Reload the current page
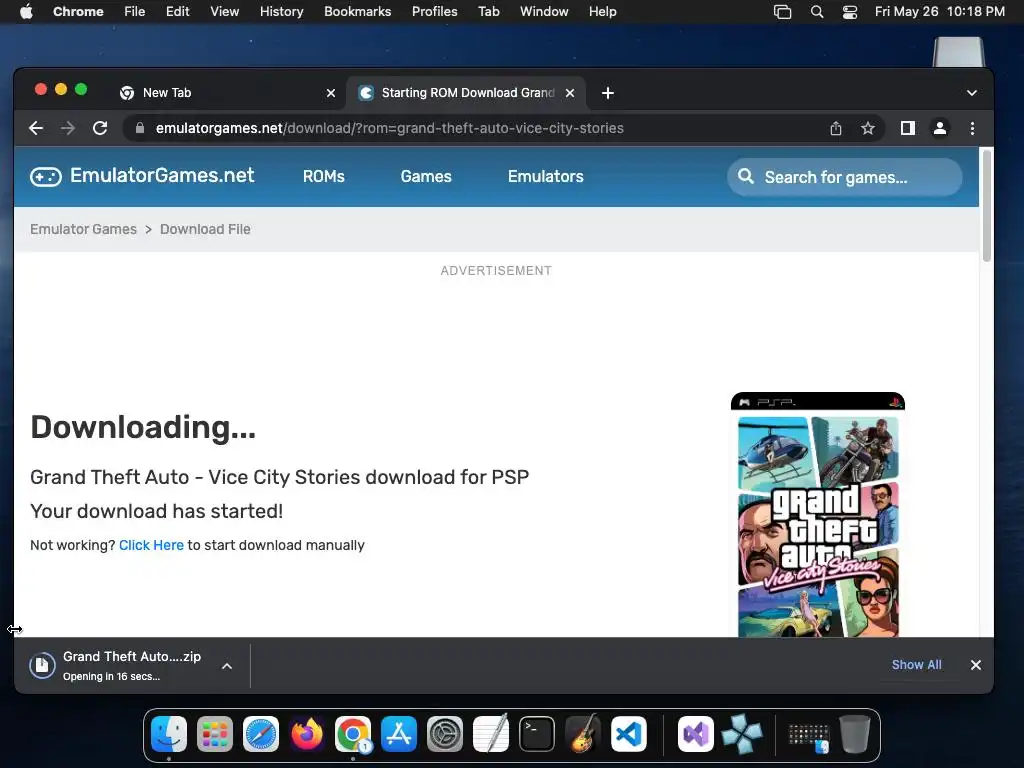 pyautogui.click(x=100, y=128)
